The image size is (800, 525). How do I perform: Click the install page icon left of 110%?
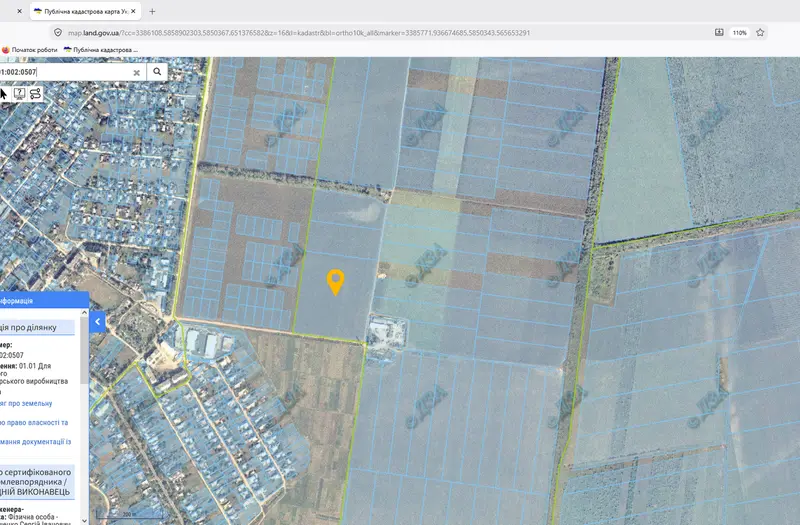coord(719,33)
